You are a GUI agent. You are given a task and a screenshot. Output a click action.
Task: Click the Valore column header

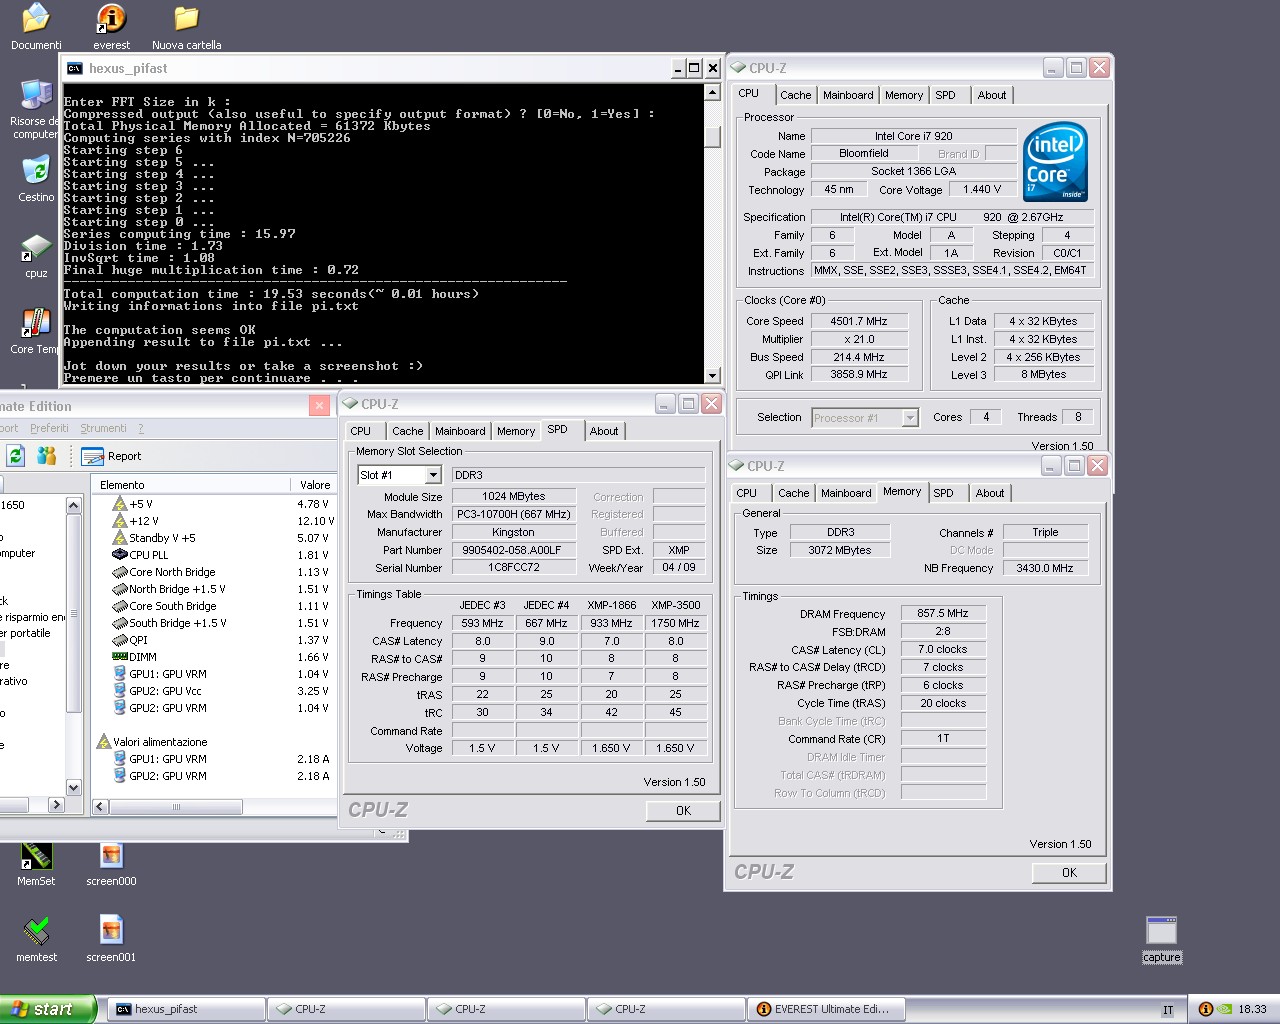(x=315, y=485)
